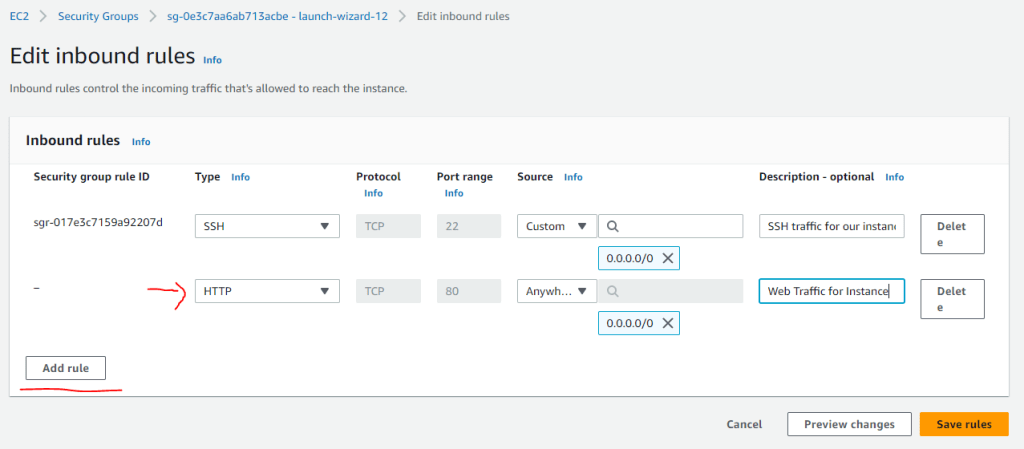Click Save rules button
The image size is (1024, 449).
coord(964,424)
